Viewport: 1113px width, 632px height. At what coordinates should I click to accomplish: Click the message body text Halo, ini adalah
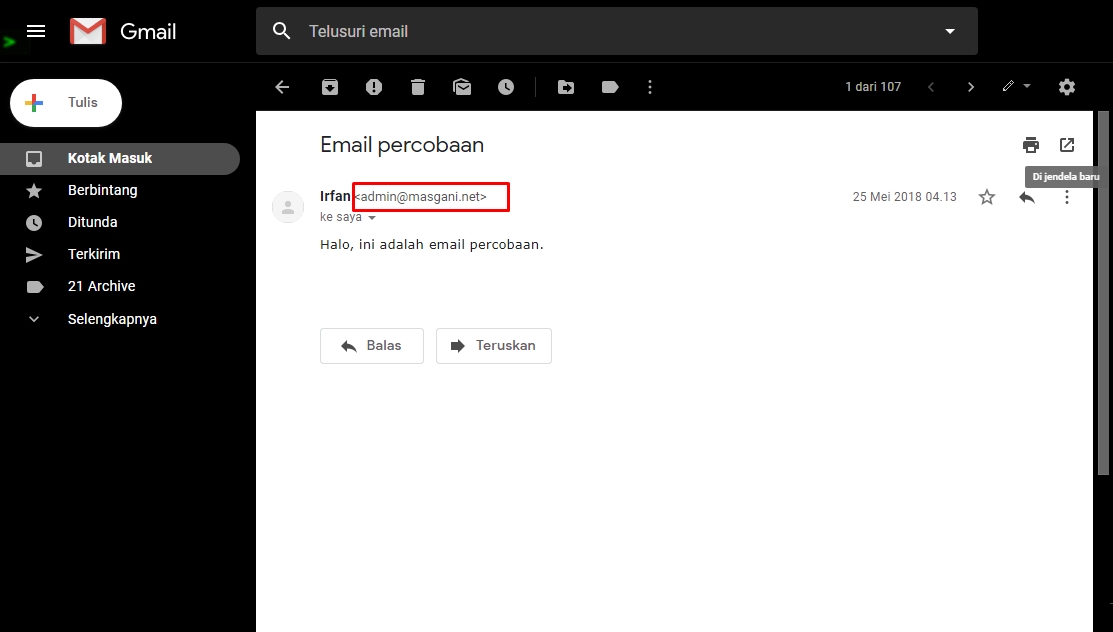click(371, 244)
